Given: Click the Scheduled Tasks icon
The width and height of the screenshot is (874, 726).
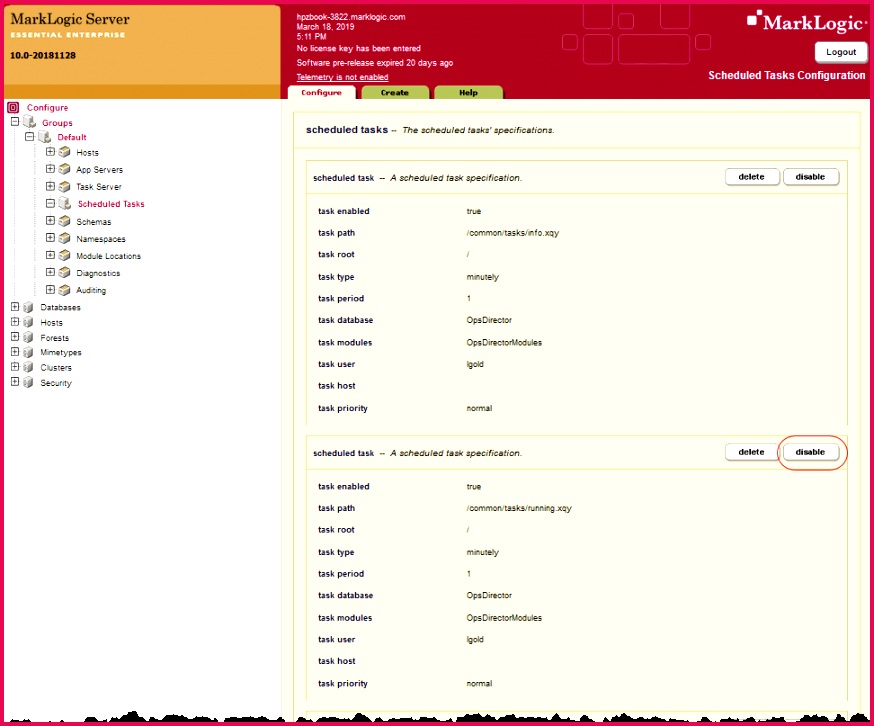Looking at the screenshot, I should pyautogui.click(x=65, y=204).
